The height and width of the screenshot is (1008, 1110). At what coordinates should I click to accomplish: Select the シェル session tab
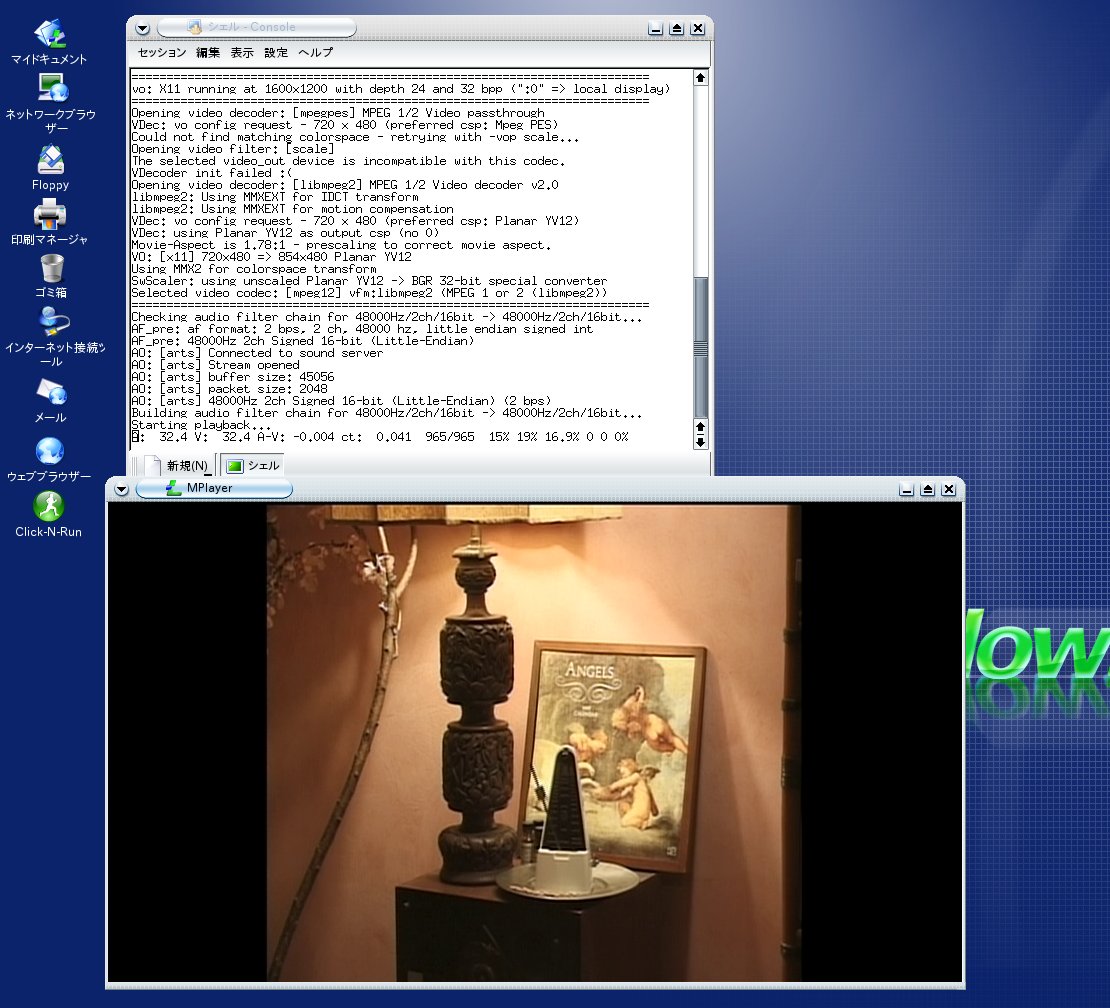[x=253, y=466]
